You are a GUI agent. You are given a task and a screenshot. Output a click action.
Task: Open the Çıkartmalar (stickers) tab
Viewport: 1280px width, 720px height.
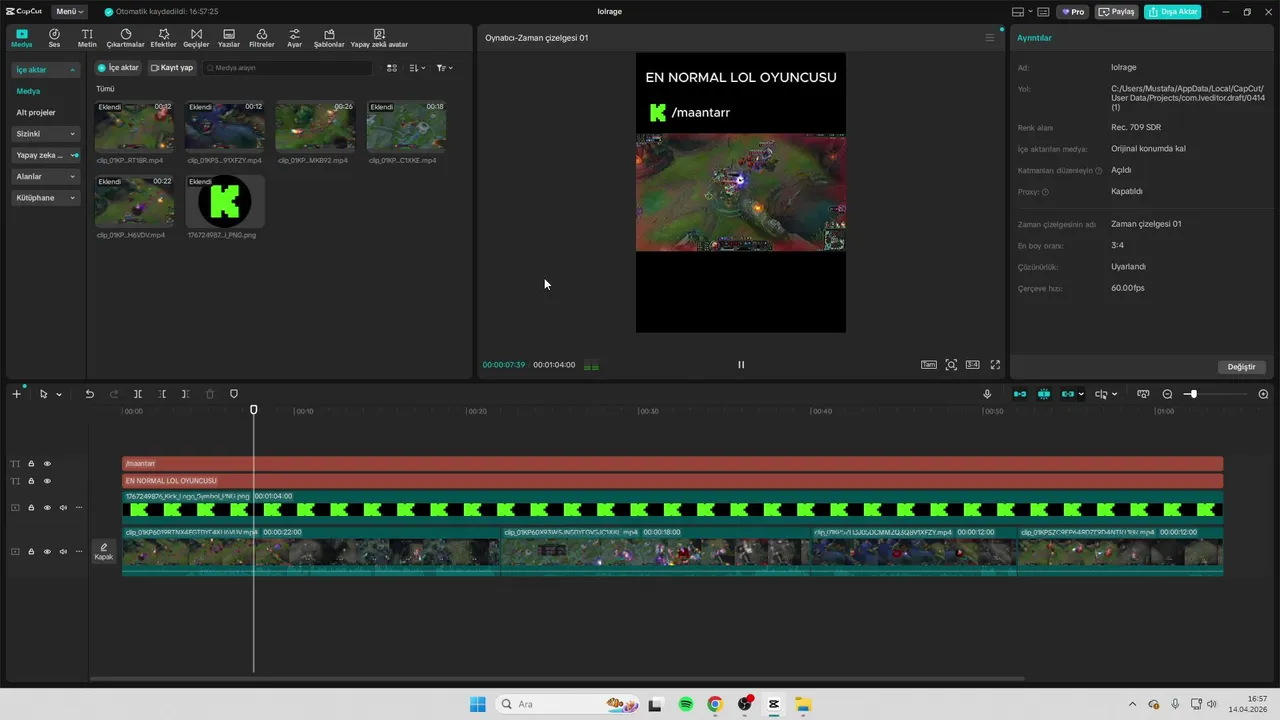tap(126, 38)
